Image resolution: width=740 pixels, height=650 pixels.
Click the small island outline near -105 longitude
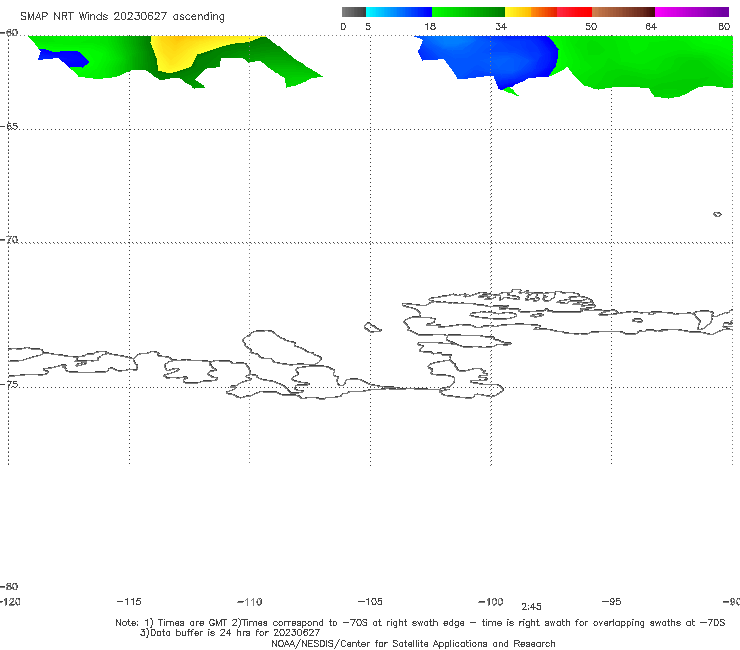372,327
